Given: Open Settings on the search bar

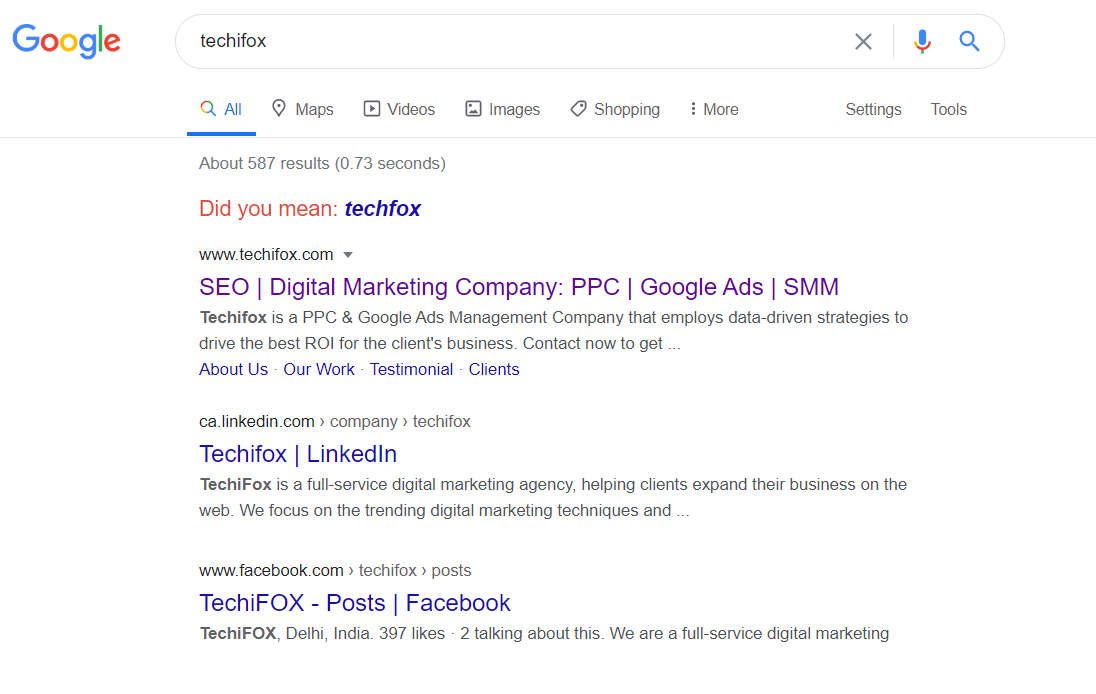Looking at the screenshot, I should tap(873, 110).
